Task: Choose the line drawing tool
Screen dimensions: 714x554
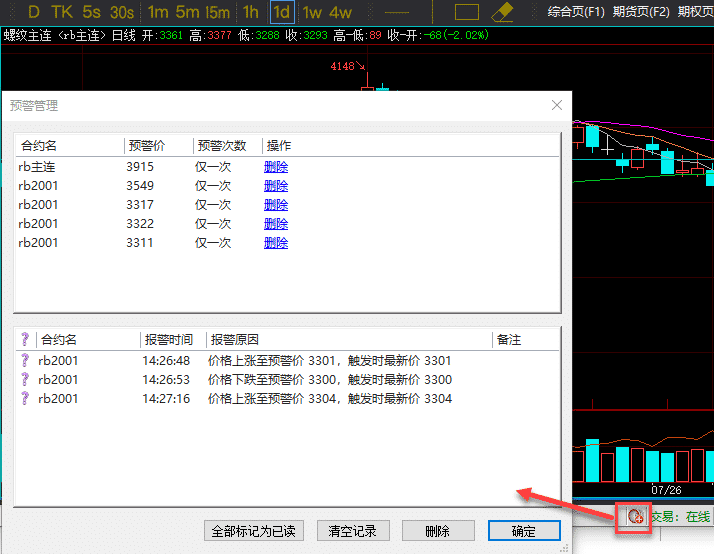Action: point(398,12)
